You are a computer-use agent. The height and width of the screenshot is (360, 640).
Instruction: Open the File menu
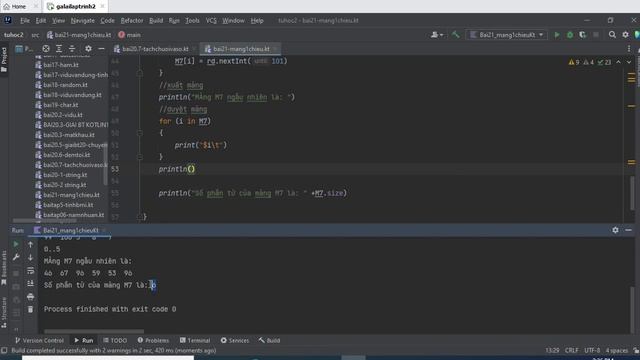point(25,20)
